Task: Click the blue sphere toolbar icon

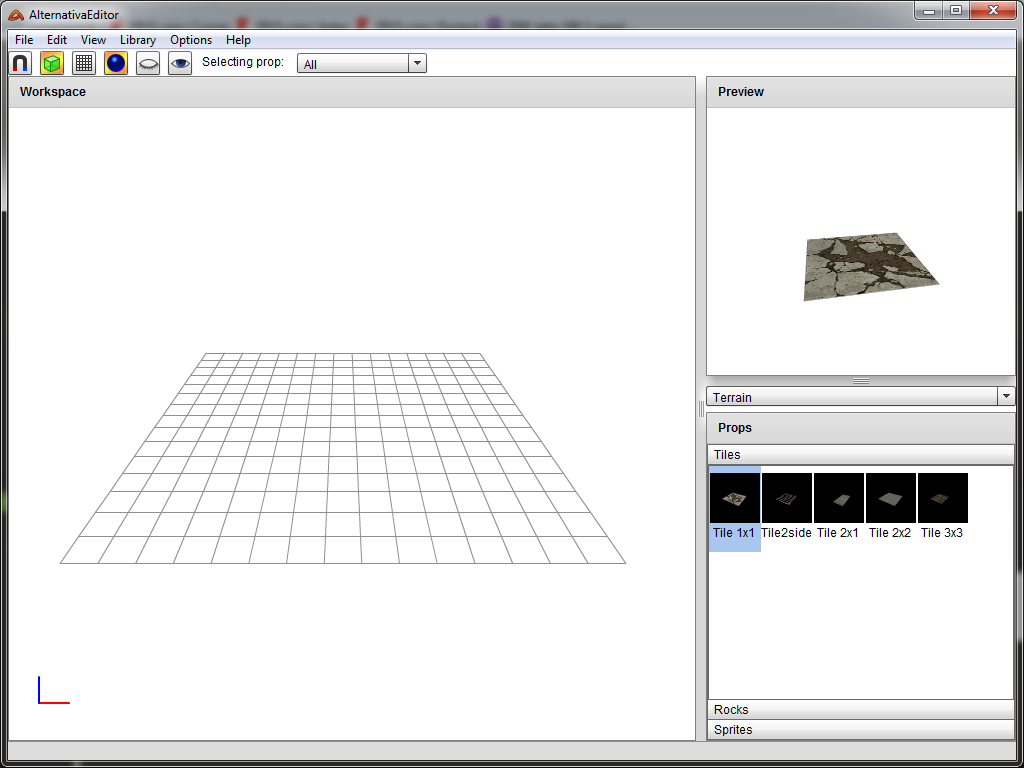Action: [x=116, y=63]
